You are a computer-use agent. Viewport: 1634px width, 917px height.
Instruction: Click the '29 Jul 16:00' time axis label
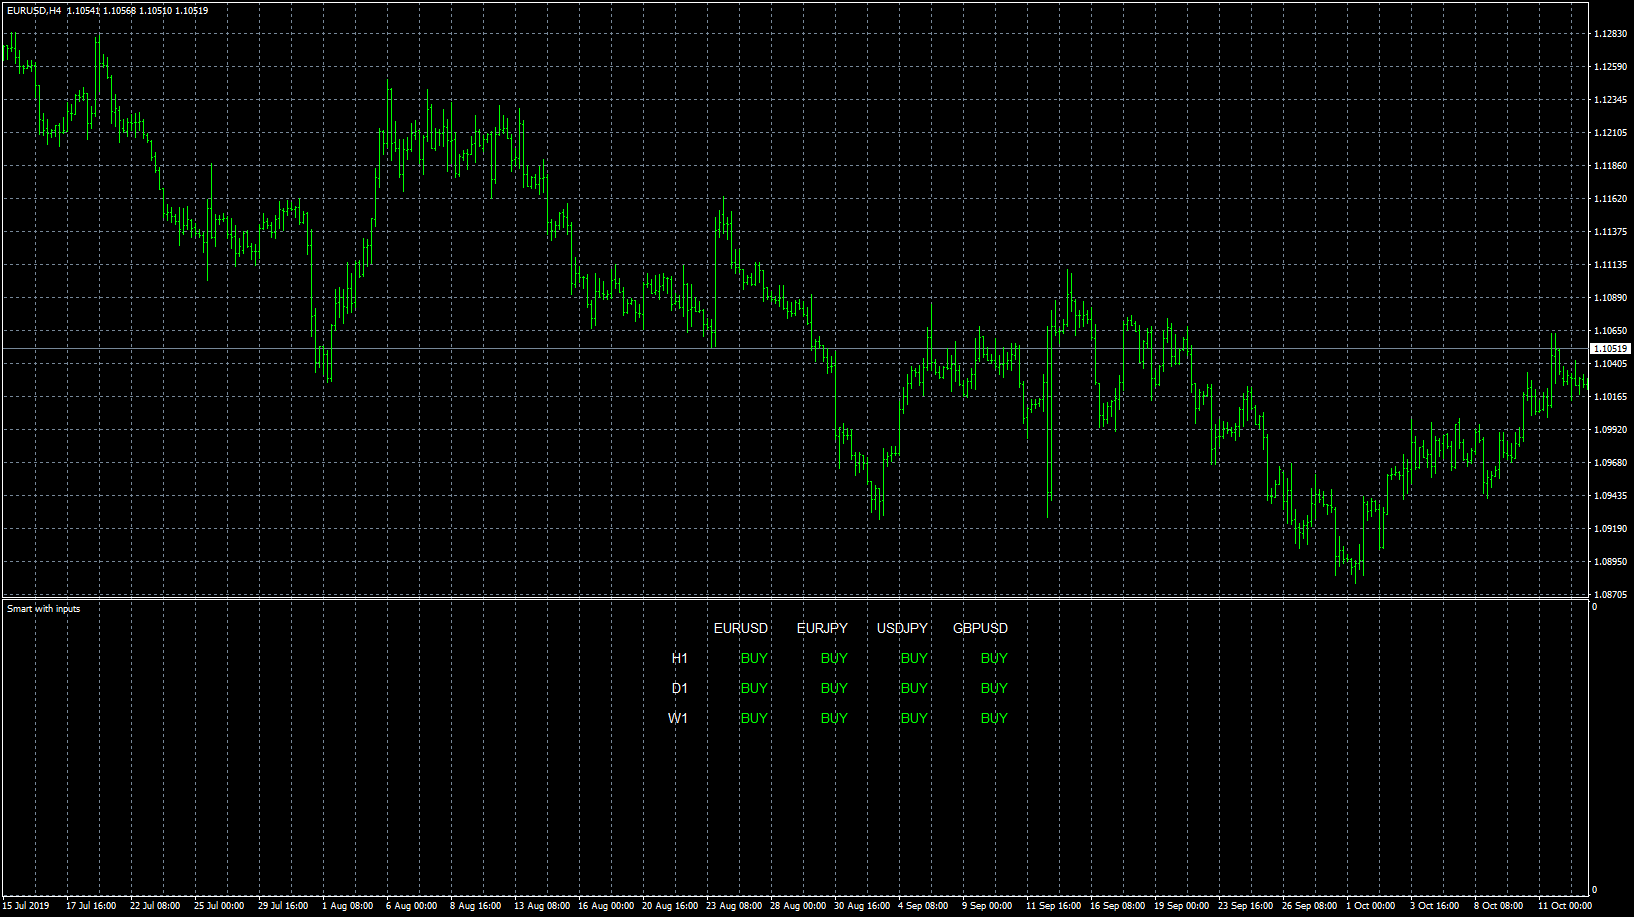(283, 906)
